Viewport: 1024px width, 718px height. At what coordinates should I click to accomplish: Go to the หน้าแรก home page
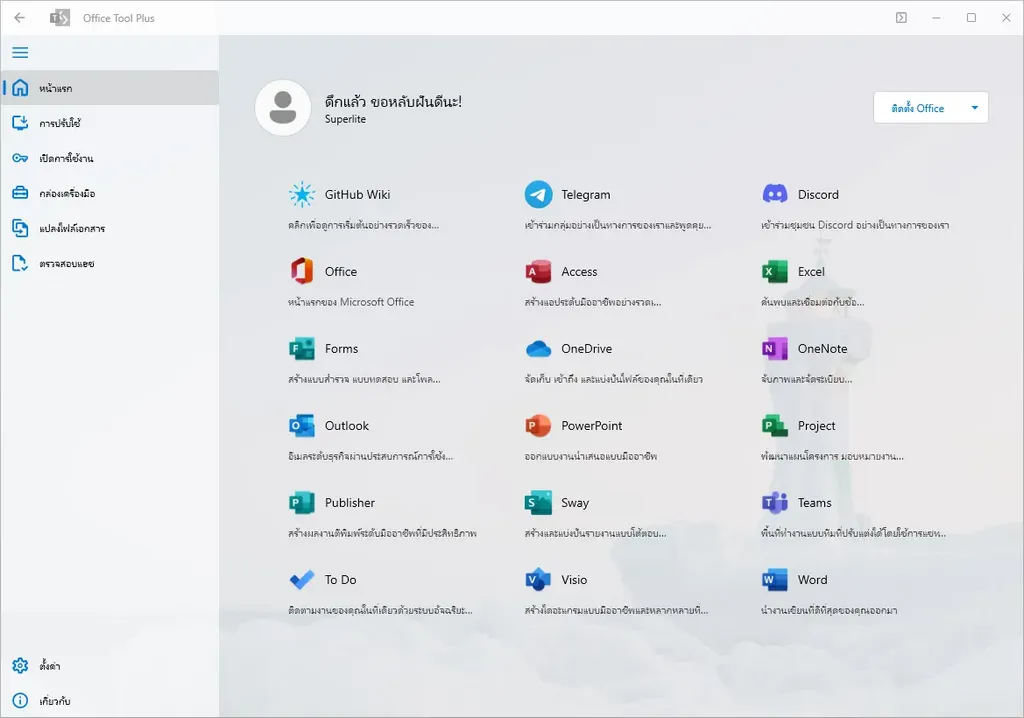(110, 88)
